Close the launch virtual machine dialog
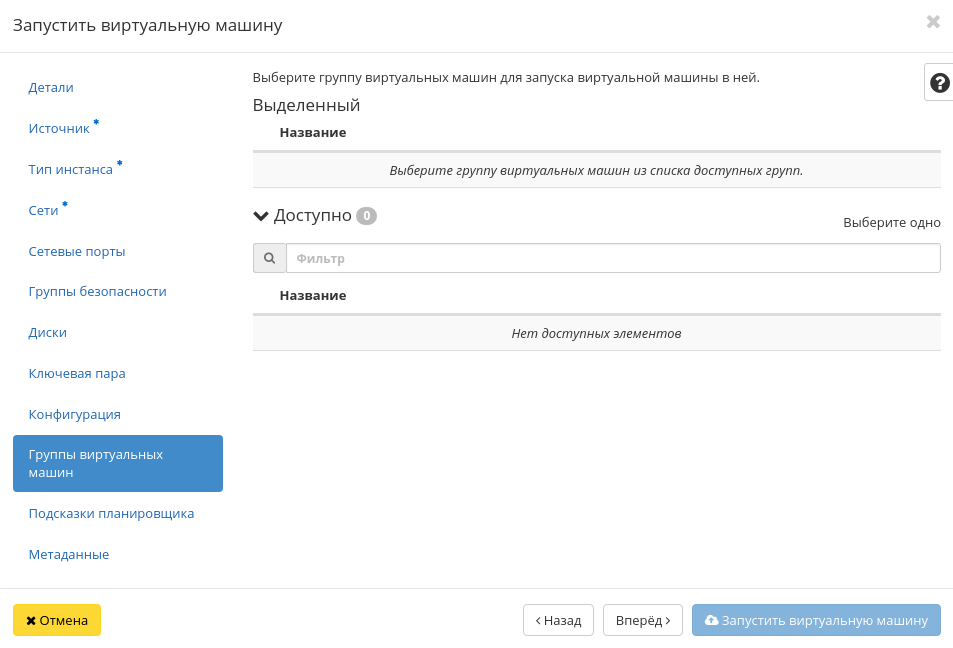Image resolution: width=953 pixels, height=648 pixels. (x=933, y=22)
